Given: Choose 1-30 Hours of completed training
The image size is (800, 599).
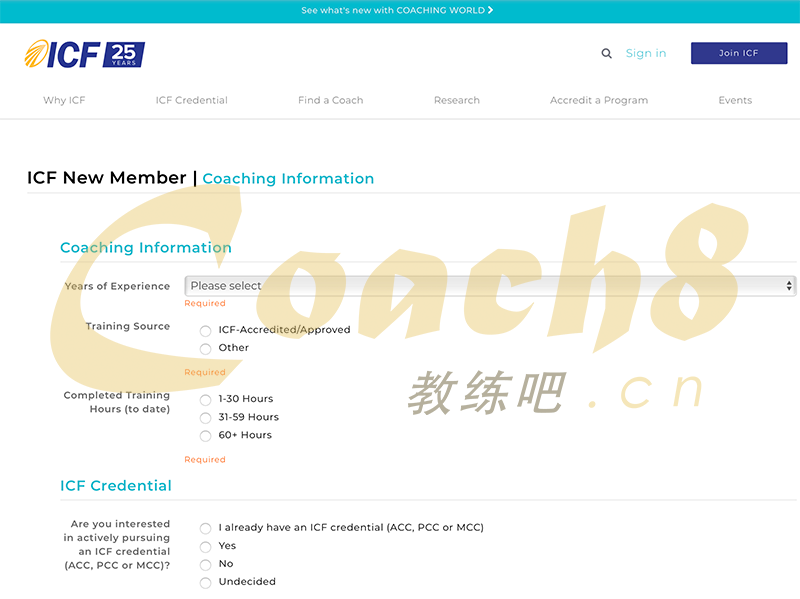Looking at the screenshot, I should coord(206,400).
